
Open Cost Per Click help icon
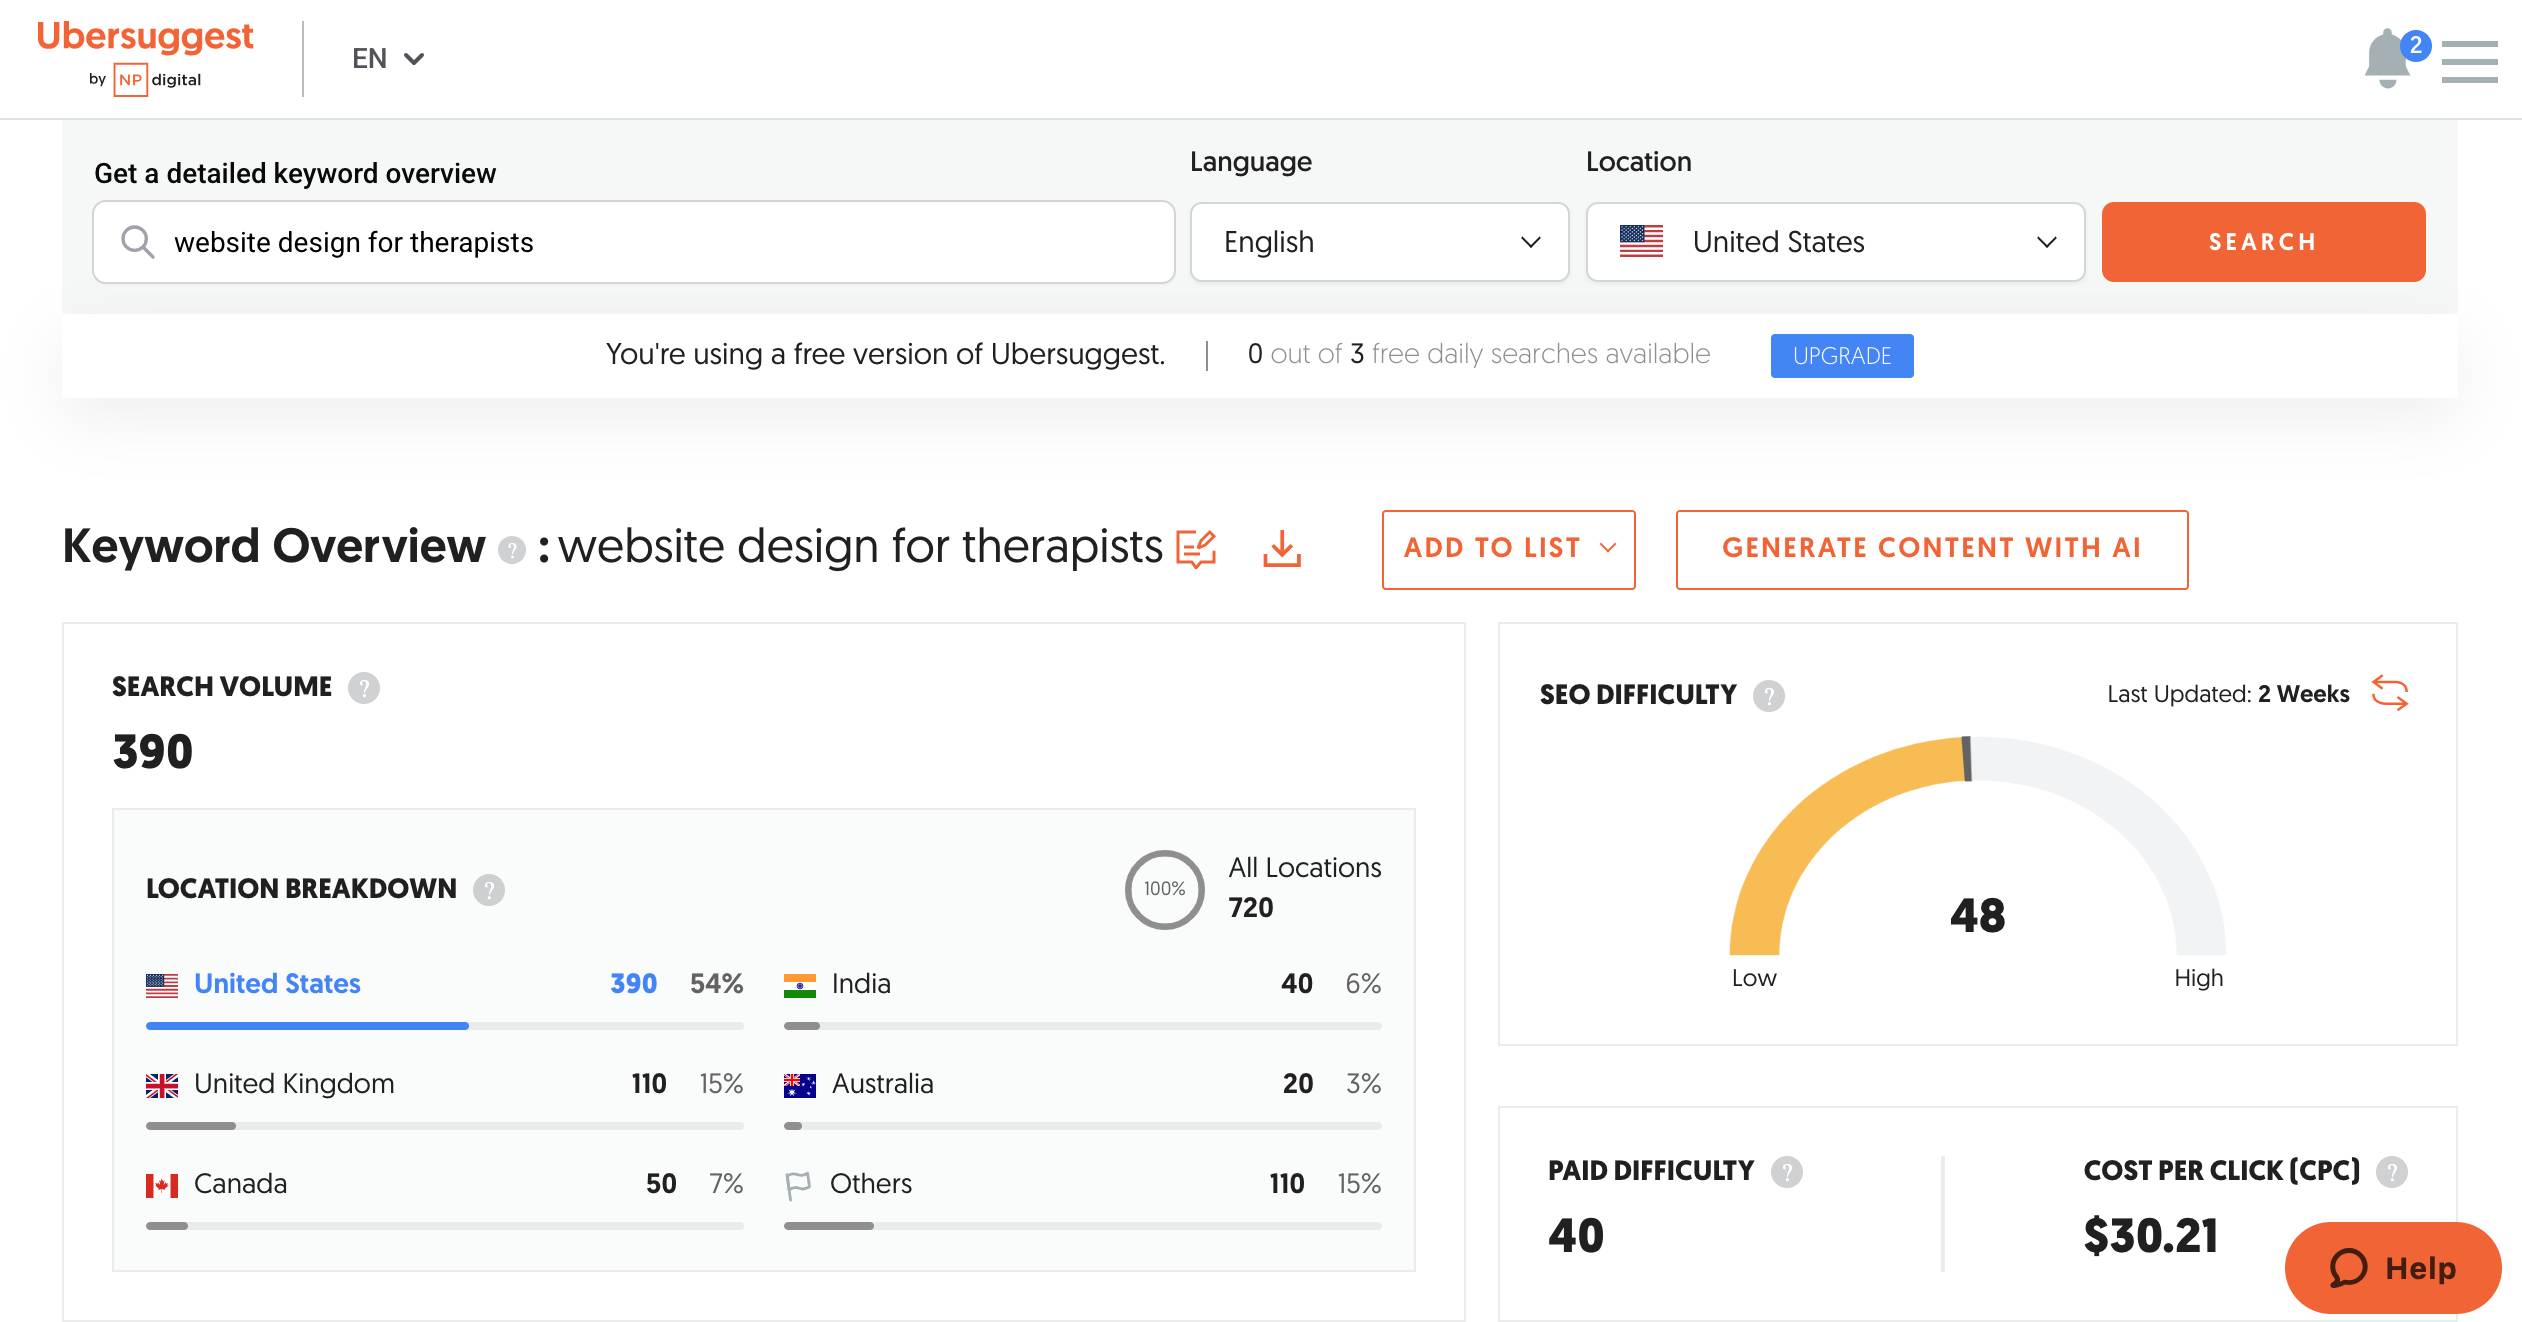pos(2392,1171)
